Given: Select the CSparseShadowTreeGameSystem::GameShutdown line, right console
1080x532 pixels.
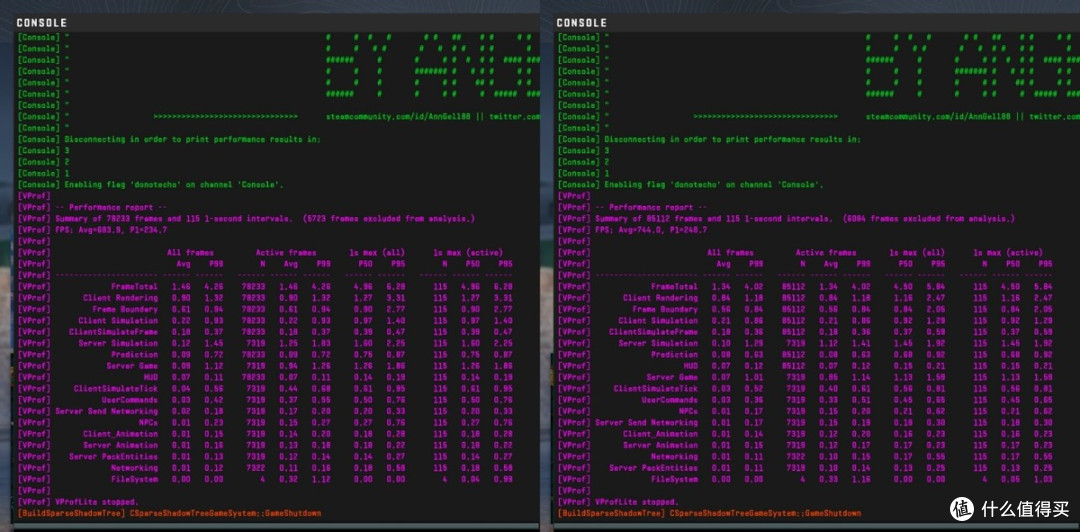Looking at the screenshot, I should click(x=709, y=513).
